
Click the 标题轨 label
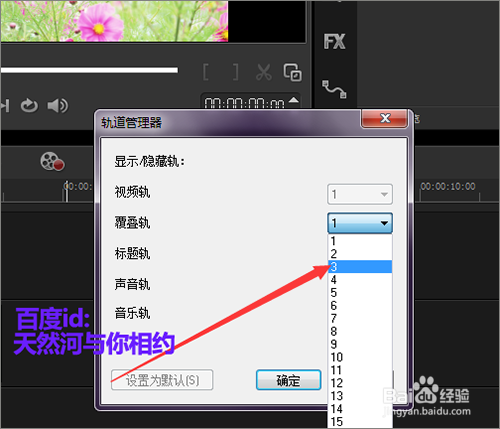[132, 254]
